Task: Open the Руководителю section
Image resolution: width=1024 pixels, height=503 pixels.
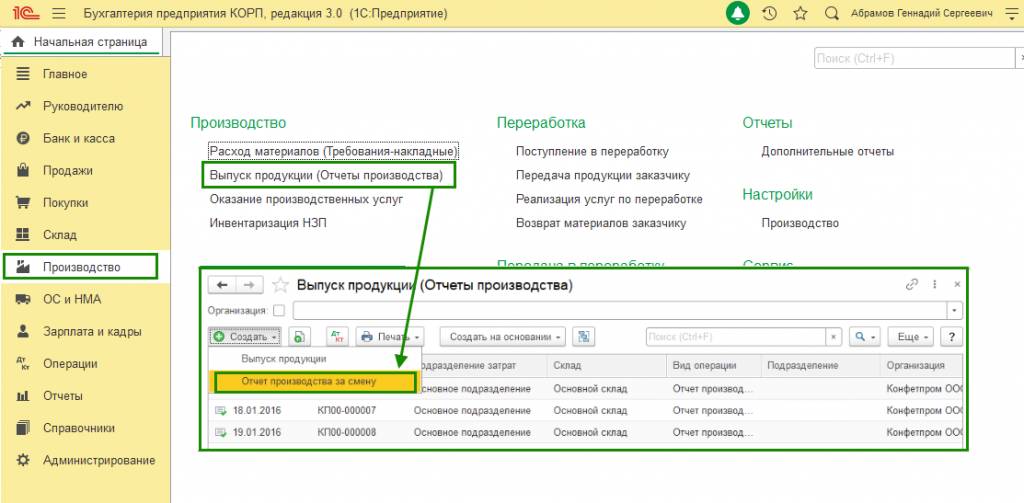Action: 83,106
